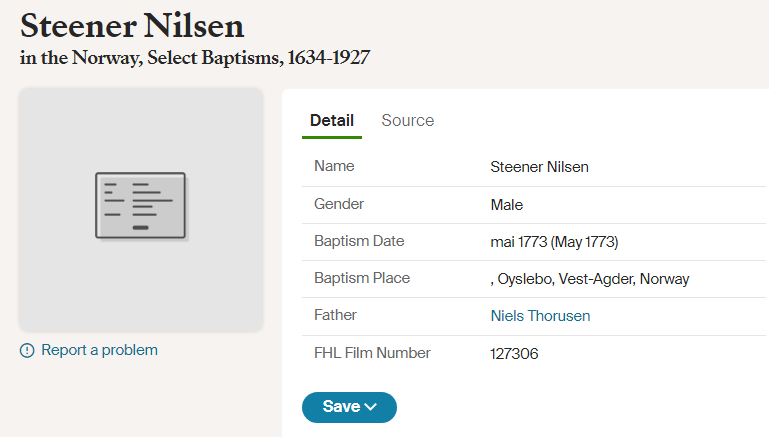Viewport: 769px width, 437px height.
Task: Click the Steener Nilsen page heading
Action: tap(132, 26)
